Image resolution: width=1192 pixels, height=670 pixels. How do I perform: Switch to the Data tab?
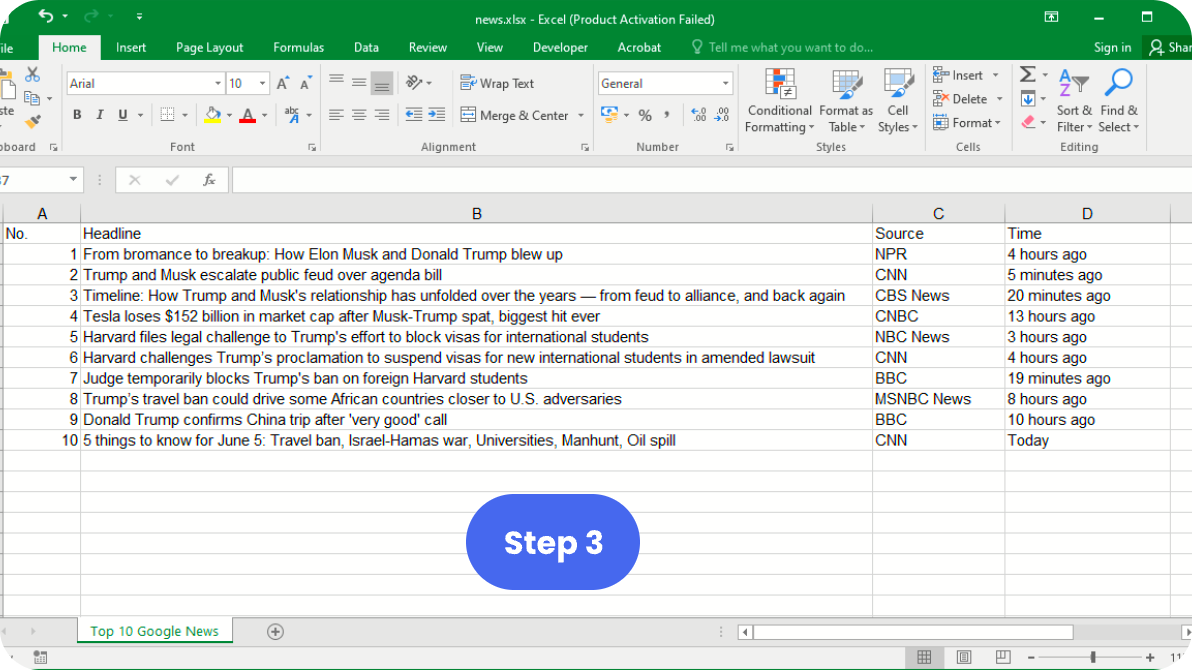pyautogui.click(x=366, y=47)
